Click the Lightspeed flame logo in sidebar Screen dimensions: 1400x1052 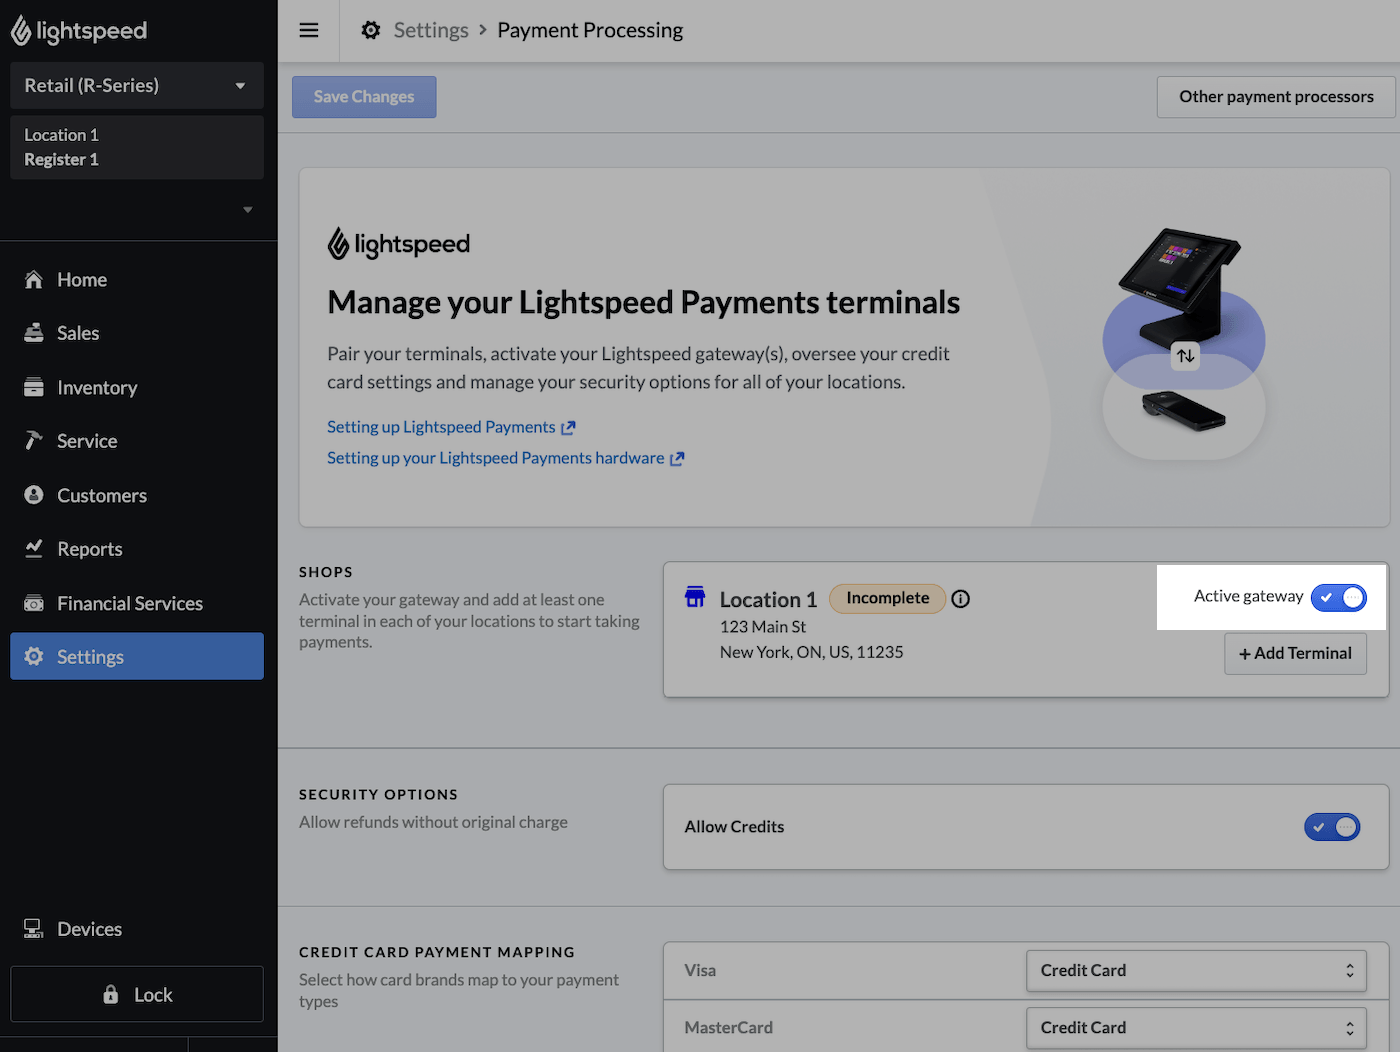(x=20, y=31)
